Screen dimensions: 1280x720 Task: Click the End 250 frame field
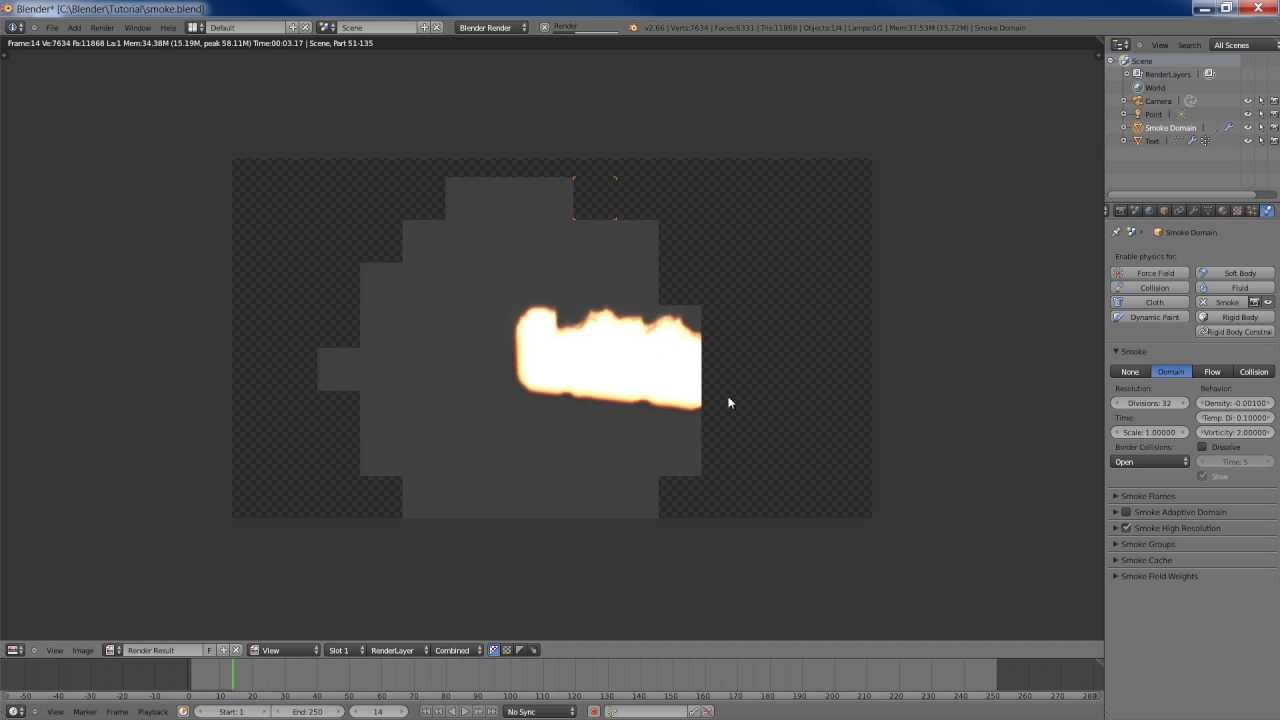coord(308,712)
